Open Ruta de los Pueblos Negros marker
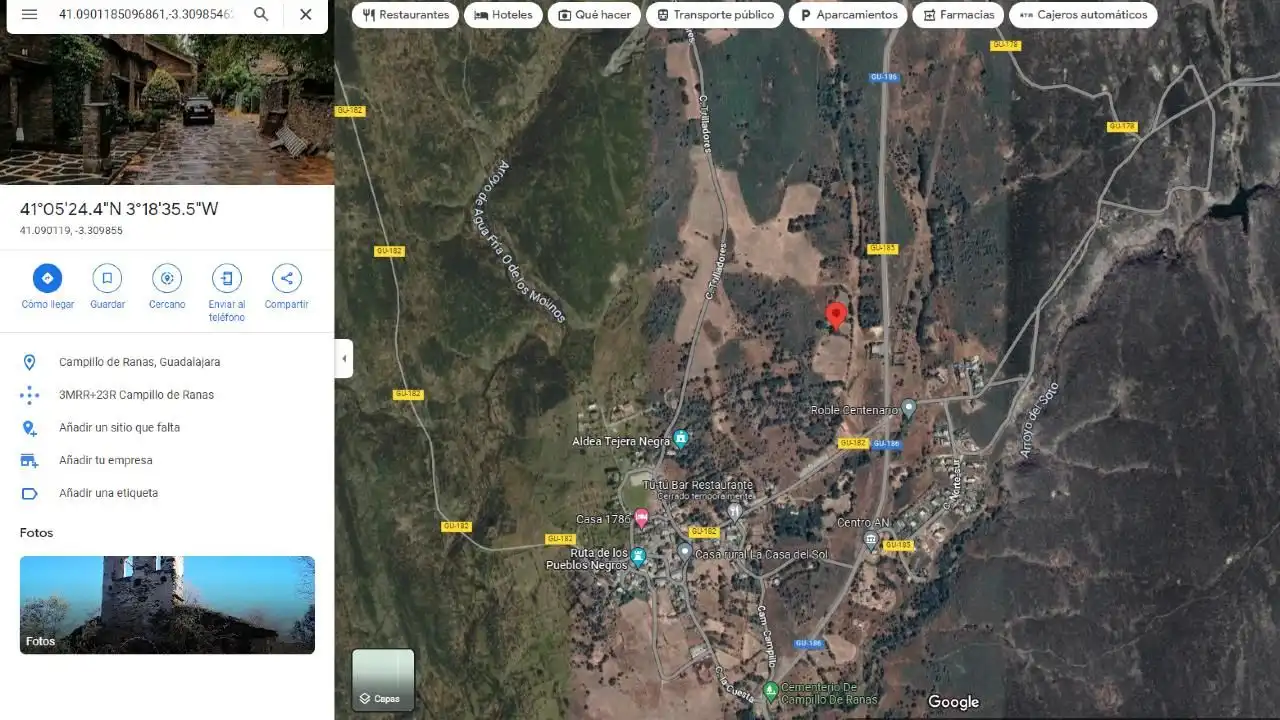The width and height of the screenshot is (1280, 720). 638,557
